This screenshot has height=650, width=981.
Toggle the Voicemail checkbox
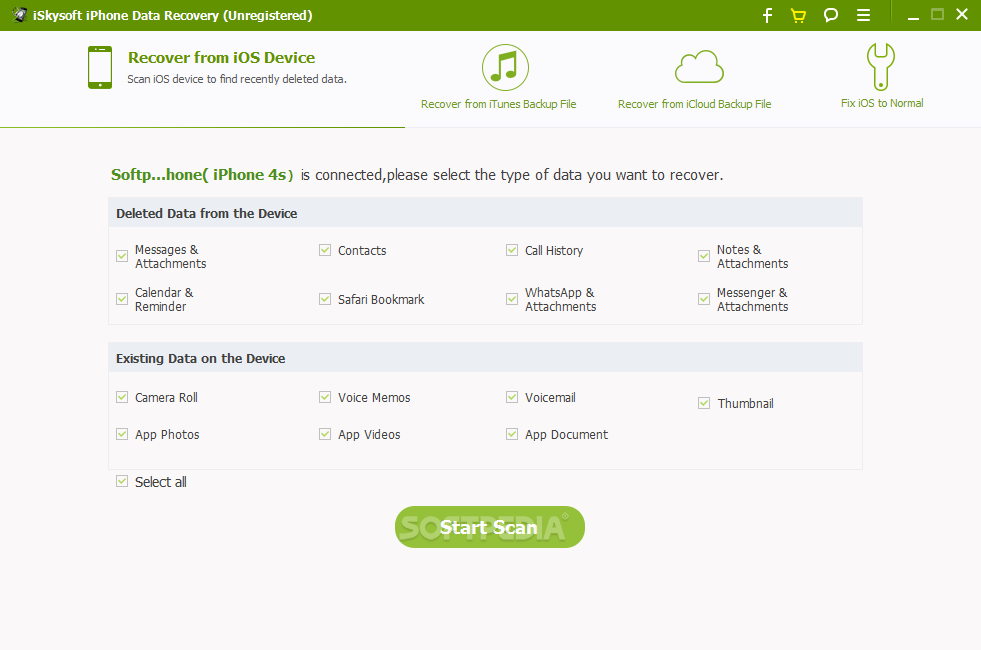[512, 397]
